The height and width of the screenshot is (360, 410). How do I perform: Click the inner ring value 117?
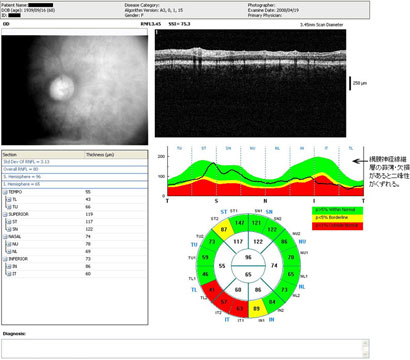238,241
